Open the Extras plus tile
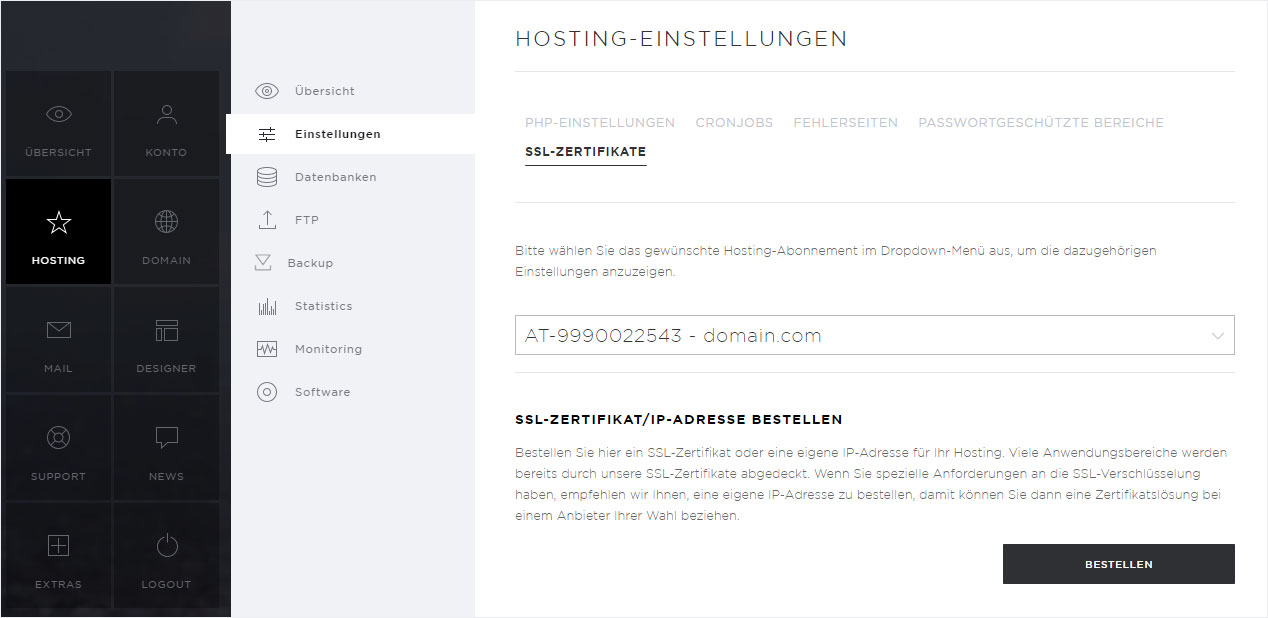1268x618 pixels. click(x=58, y=556)
